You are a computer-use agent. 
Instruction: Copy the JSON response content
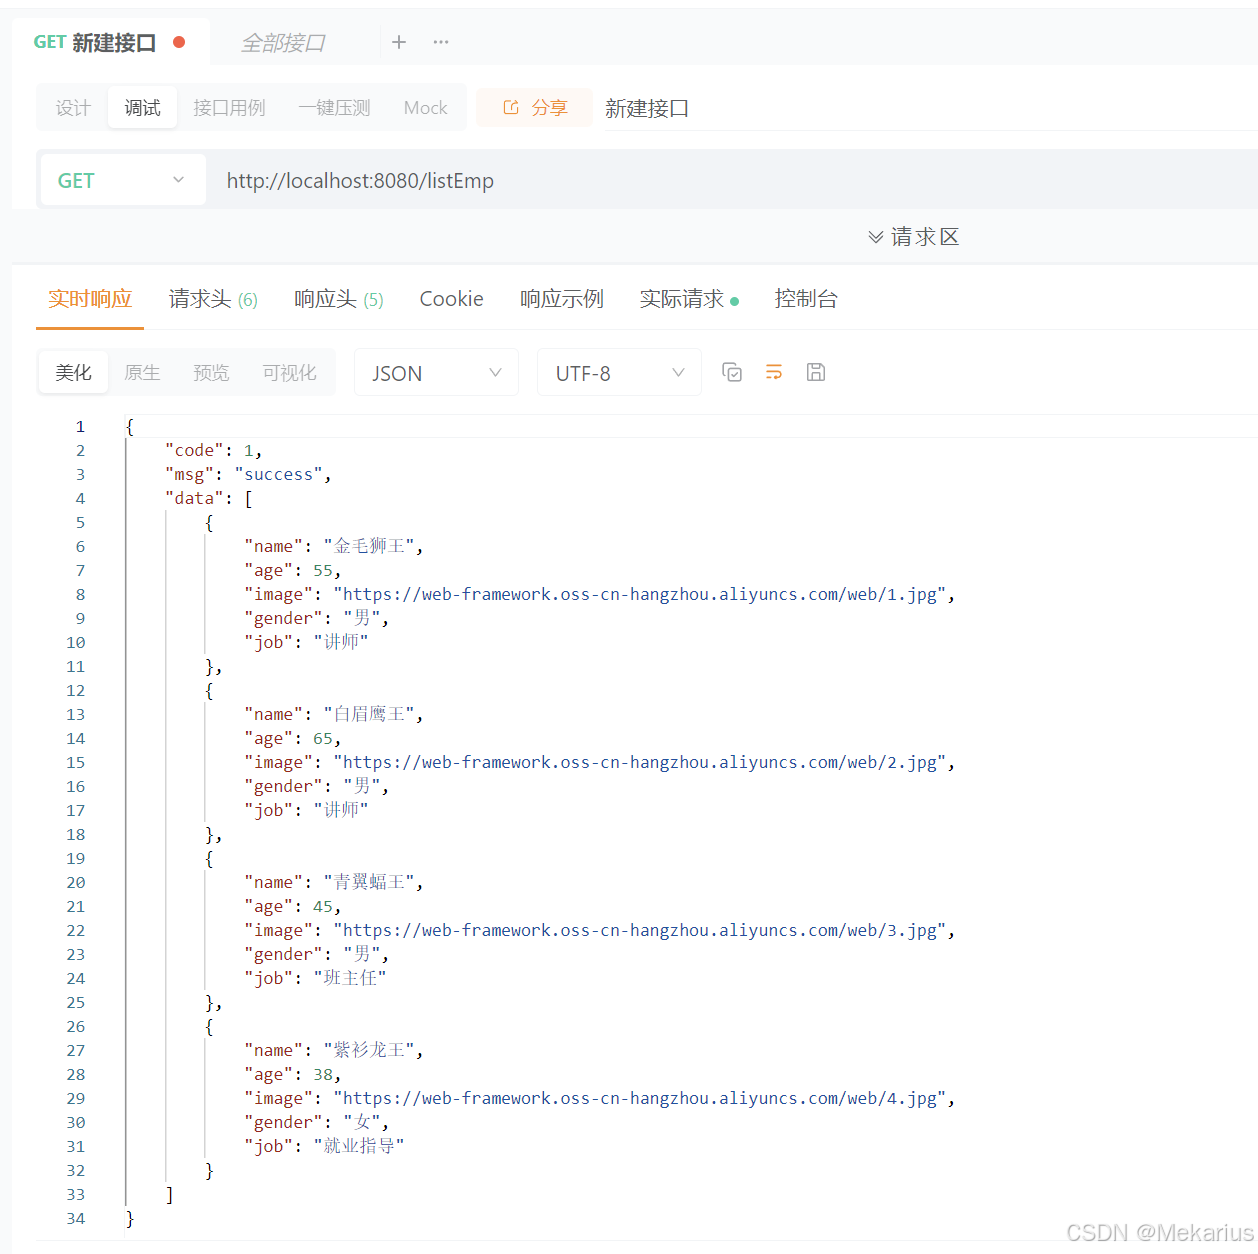[732, 371]
